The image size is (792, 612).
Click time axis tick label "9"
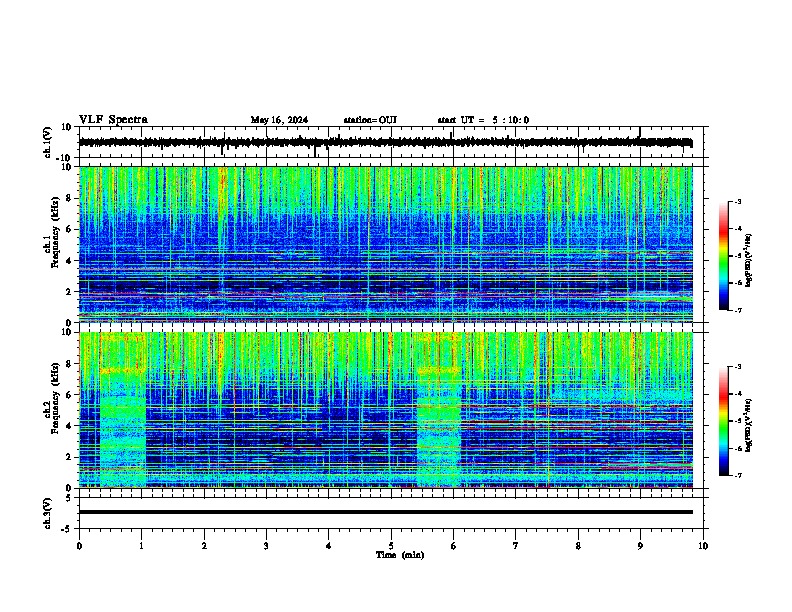pyautogui.click(x=640, y=546)
